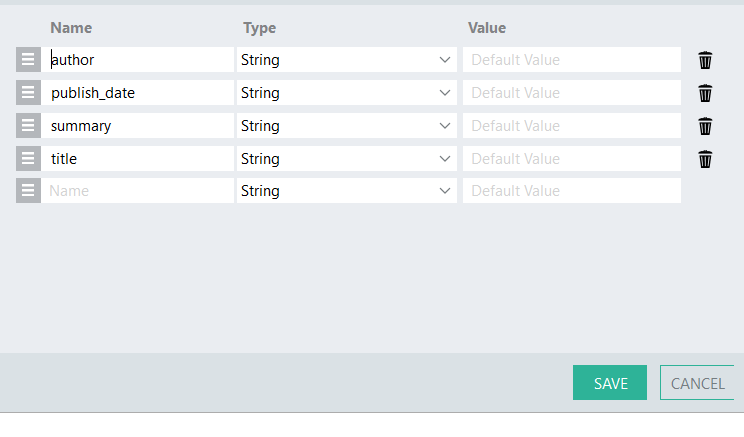Click the reorder handle for title row
The width and height of the screenshot is (744, 437).
[28, 158]
